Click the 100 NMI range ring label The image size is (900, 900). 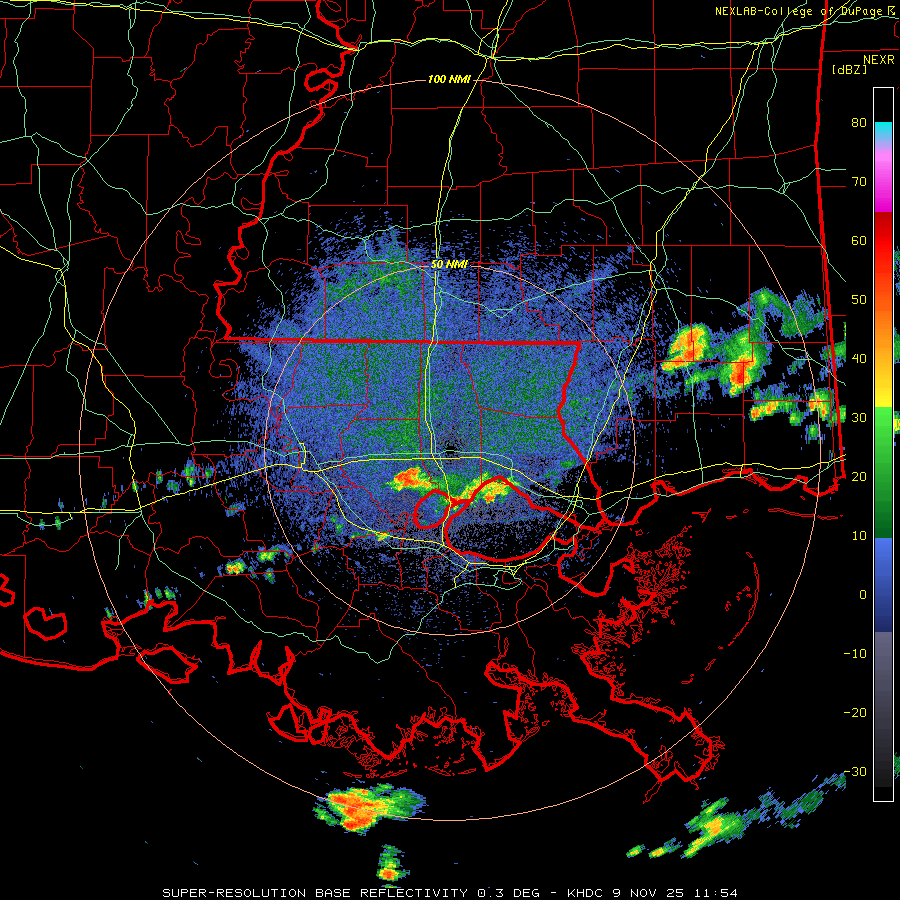click(x=449, y=79)
